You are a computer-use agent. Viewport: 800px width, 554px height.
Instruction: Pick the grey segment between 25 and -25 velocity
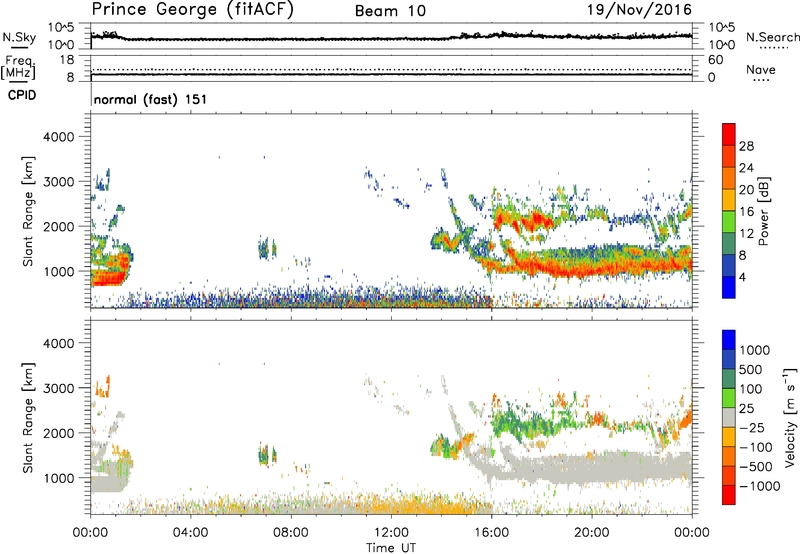click(729, 417)
